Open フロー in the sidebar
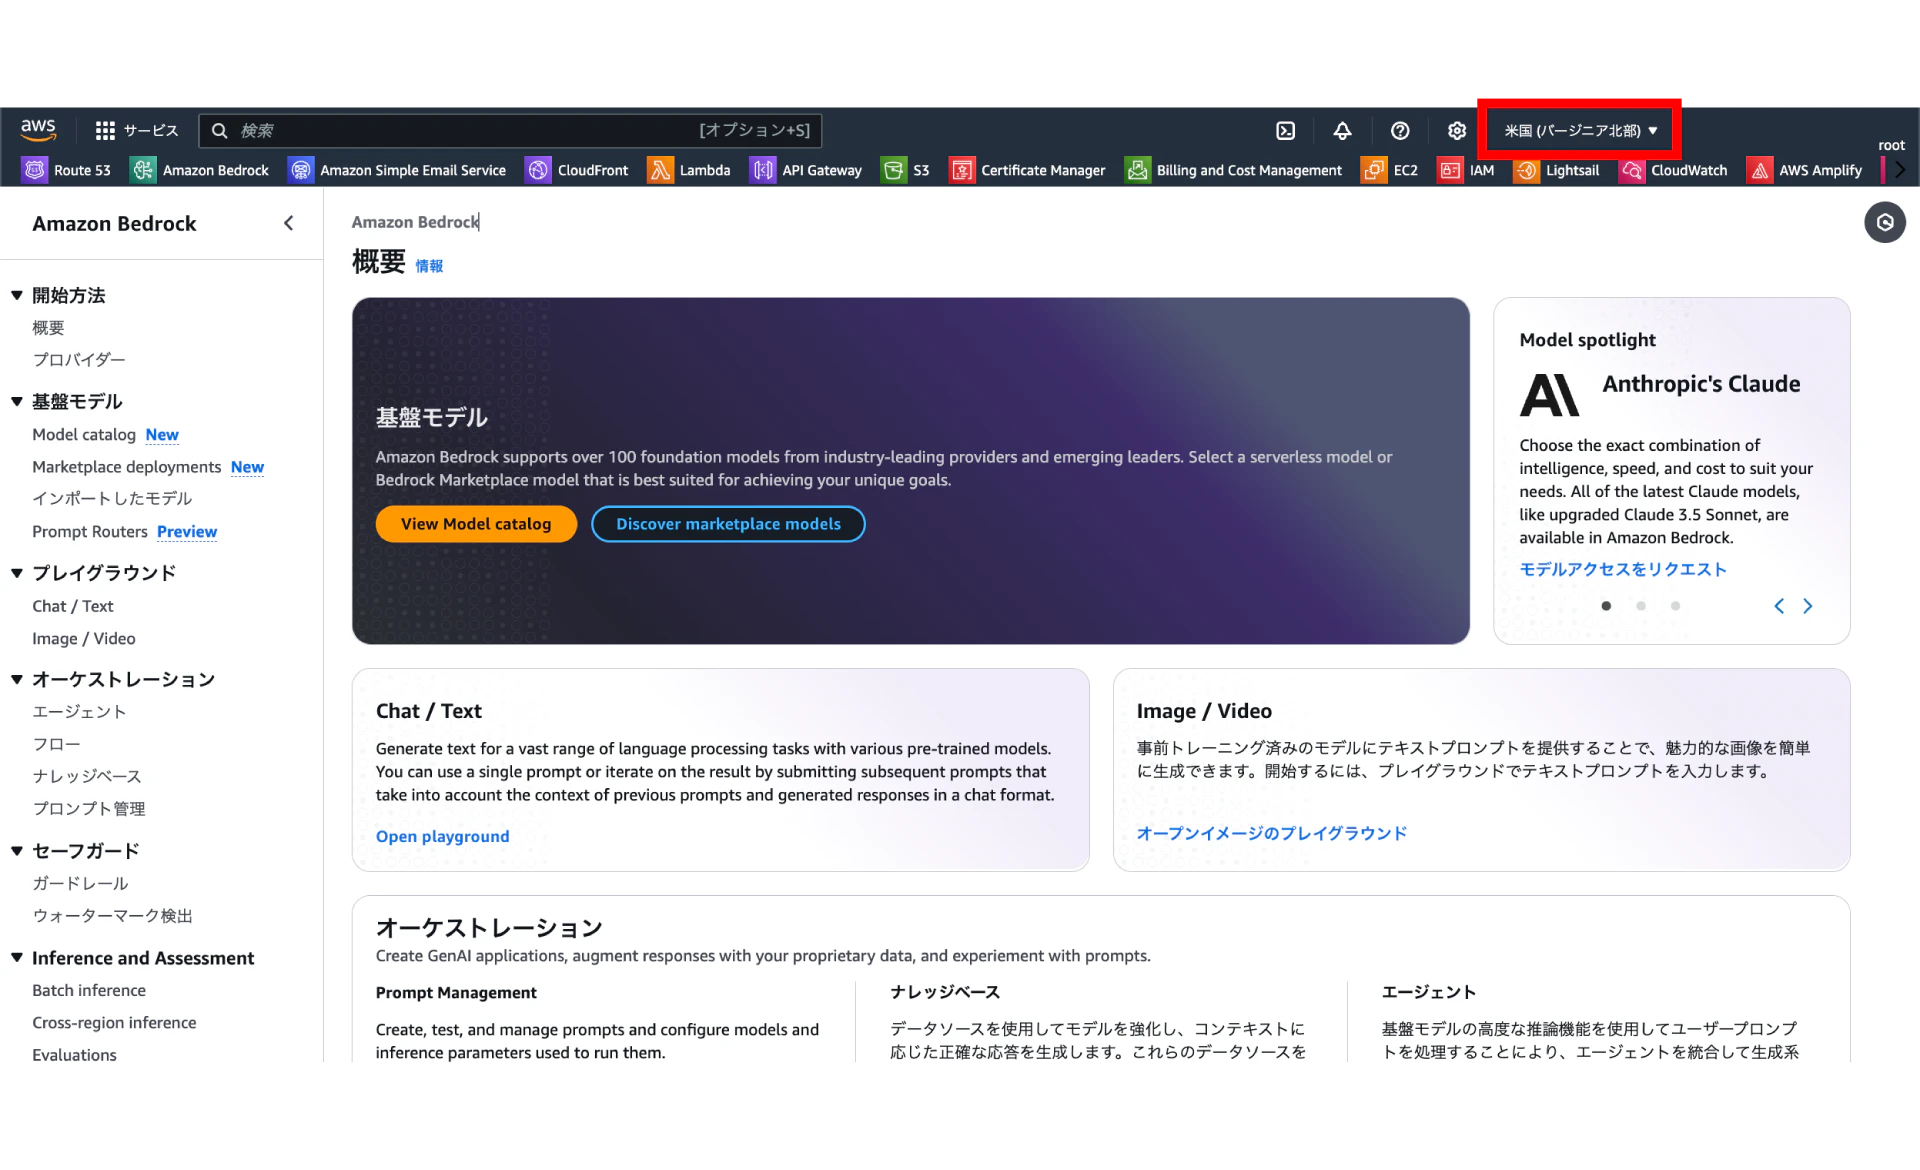Screen dimensions: 1920x1170 point(56,744)
